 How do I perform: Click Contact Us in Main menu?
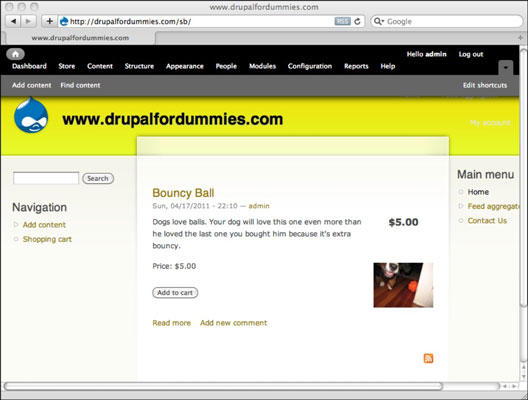[x=487, y=221]
